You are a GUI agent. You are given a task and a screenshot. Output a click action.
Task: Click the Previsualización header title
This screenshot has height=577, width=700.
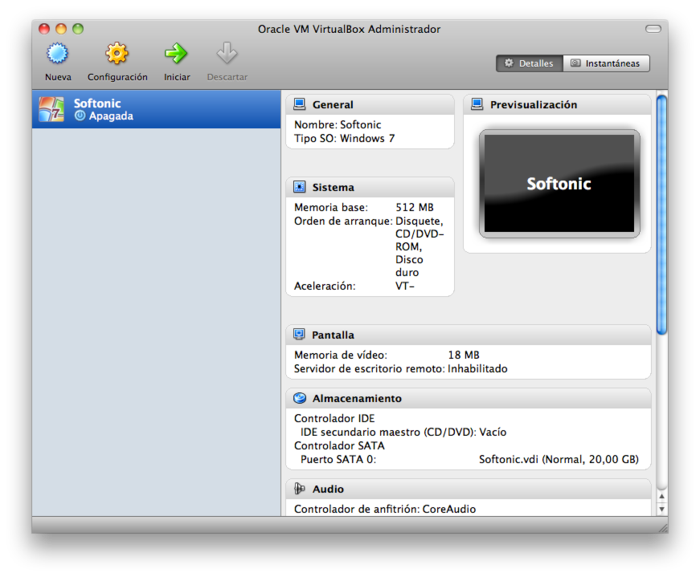point(533,105)
